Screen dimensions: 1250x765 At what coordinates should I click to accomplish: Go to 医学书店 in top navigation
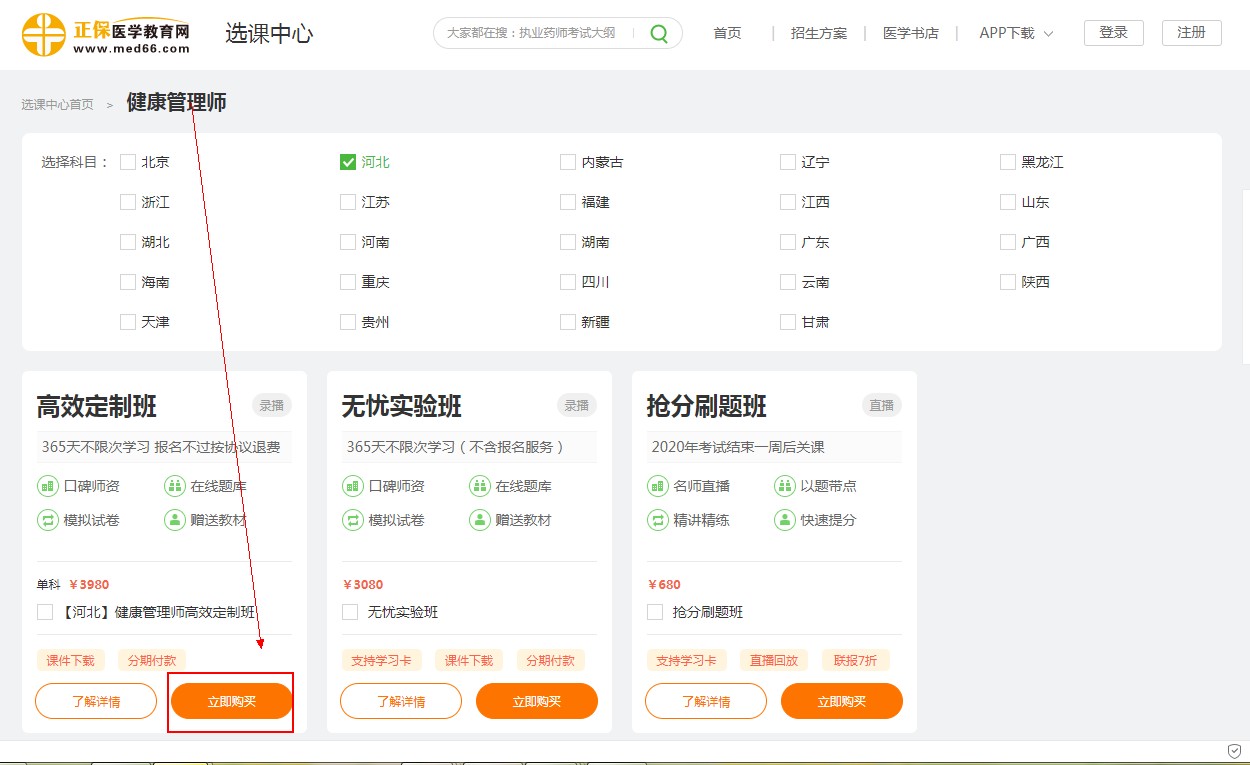point(910,33)
